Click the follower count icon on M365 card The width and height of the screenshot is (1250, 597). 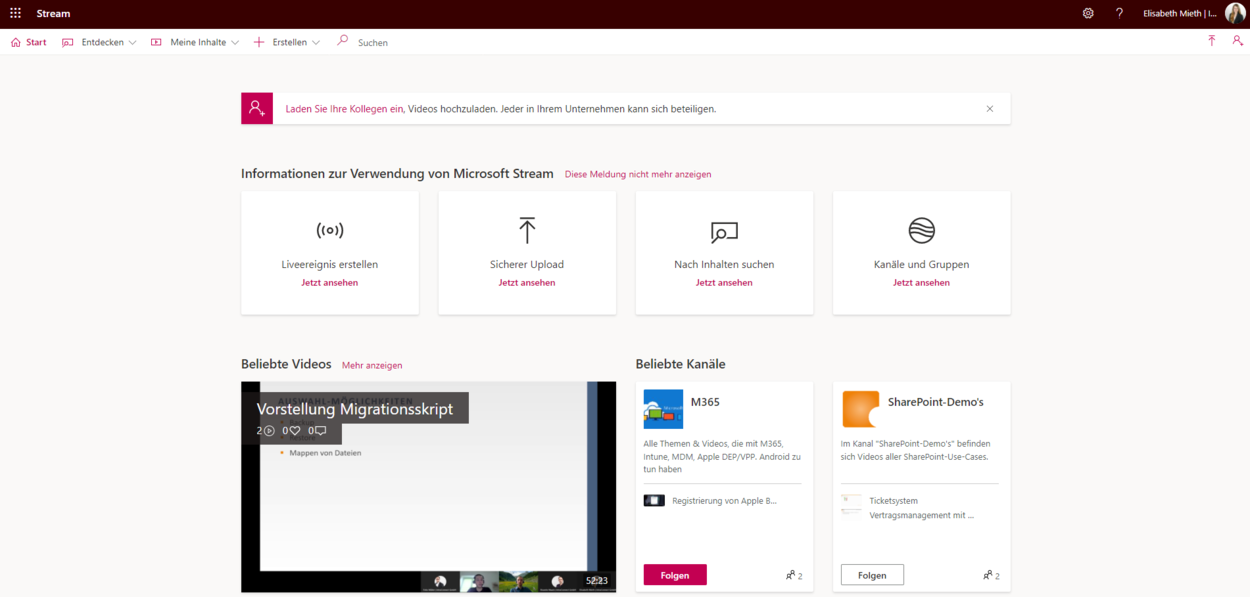click(790, 575)
